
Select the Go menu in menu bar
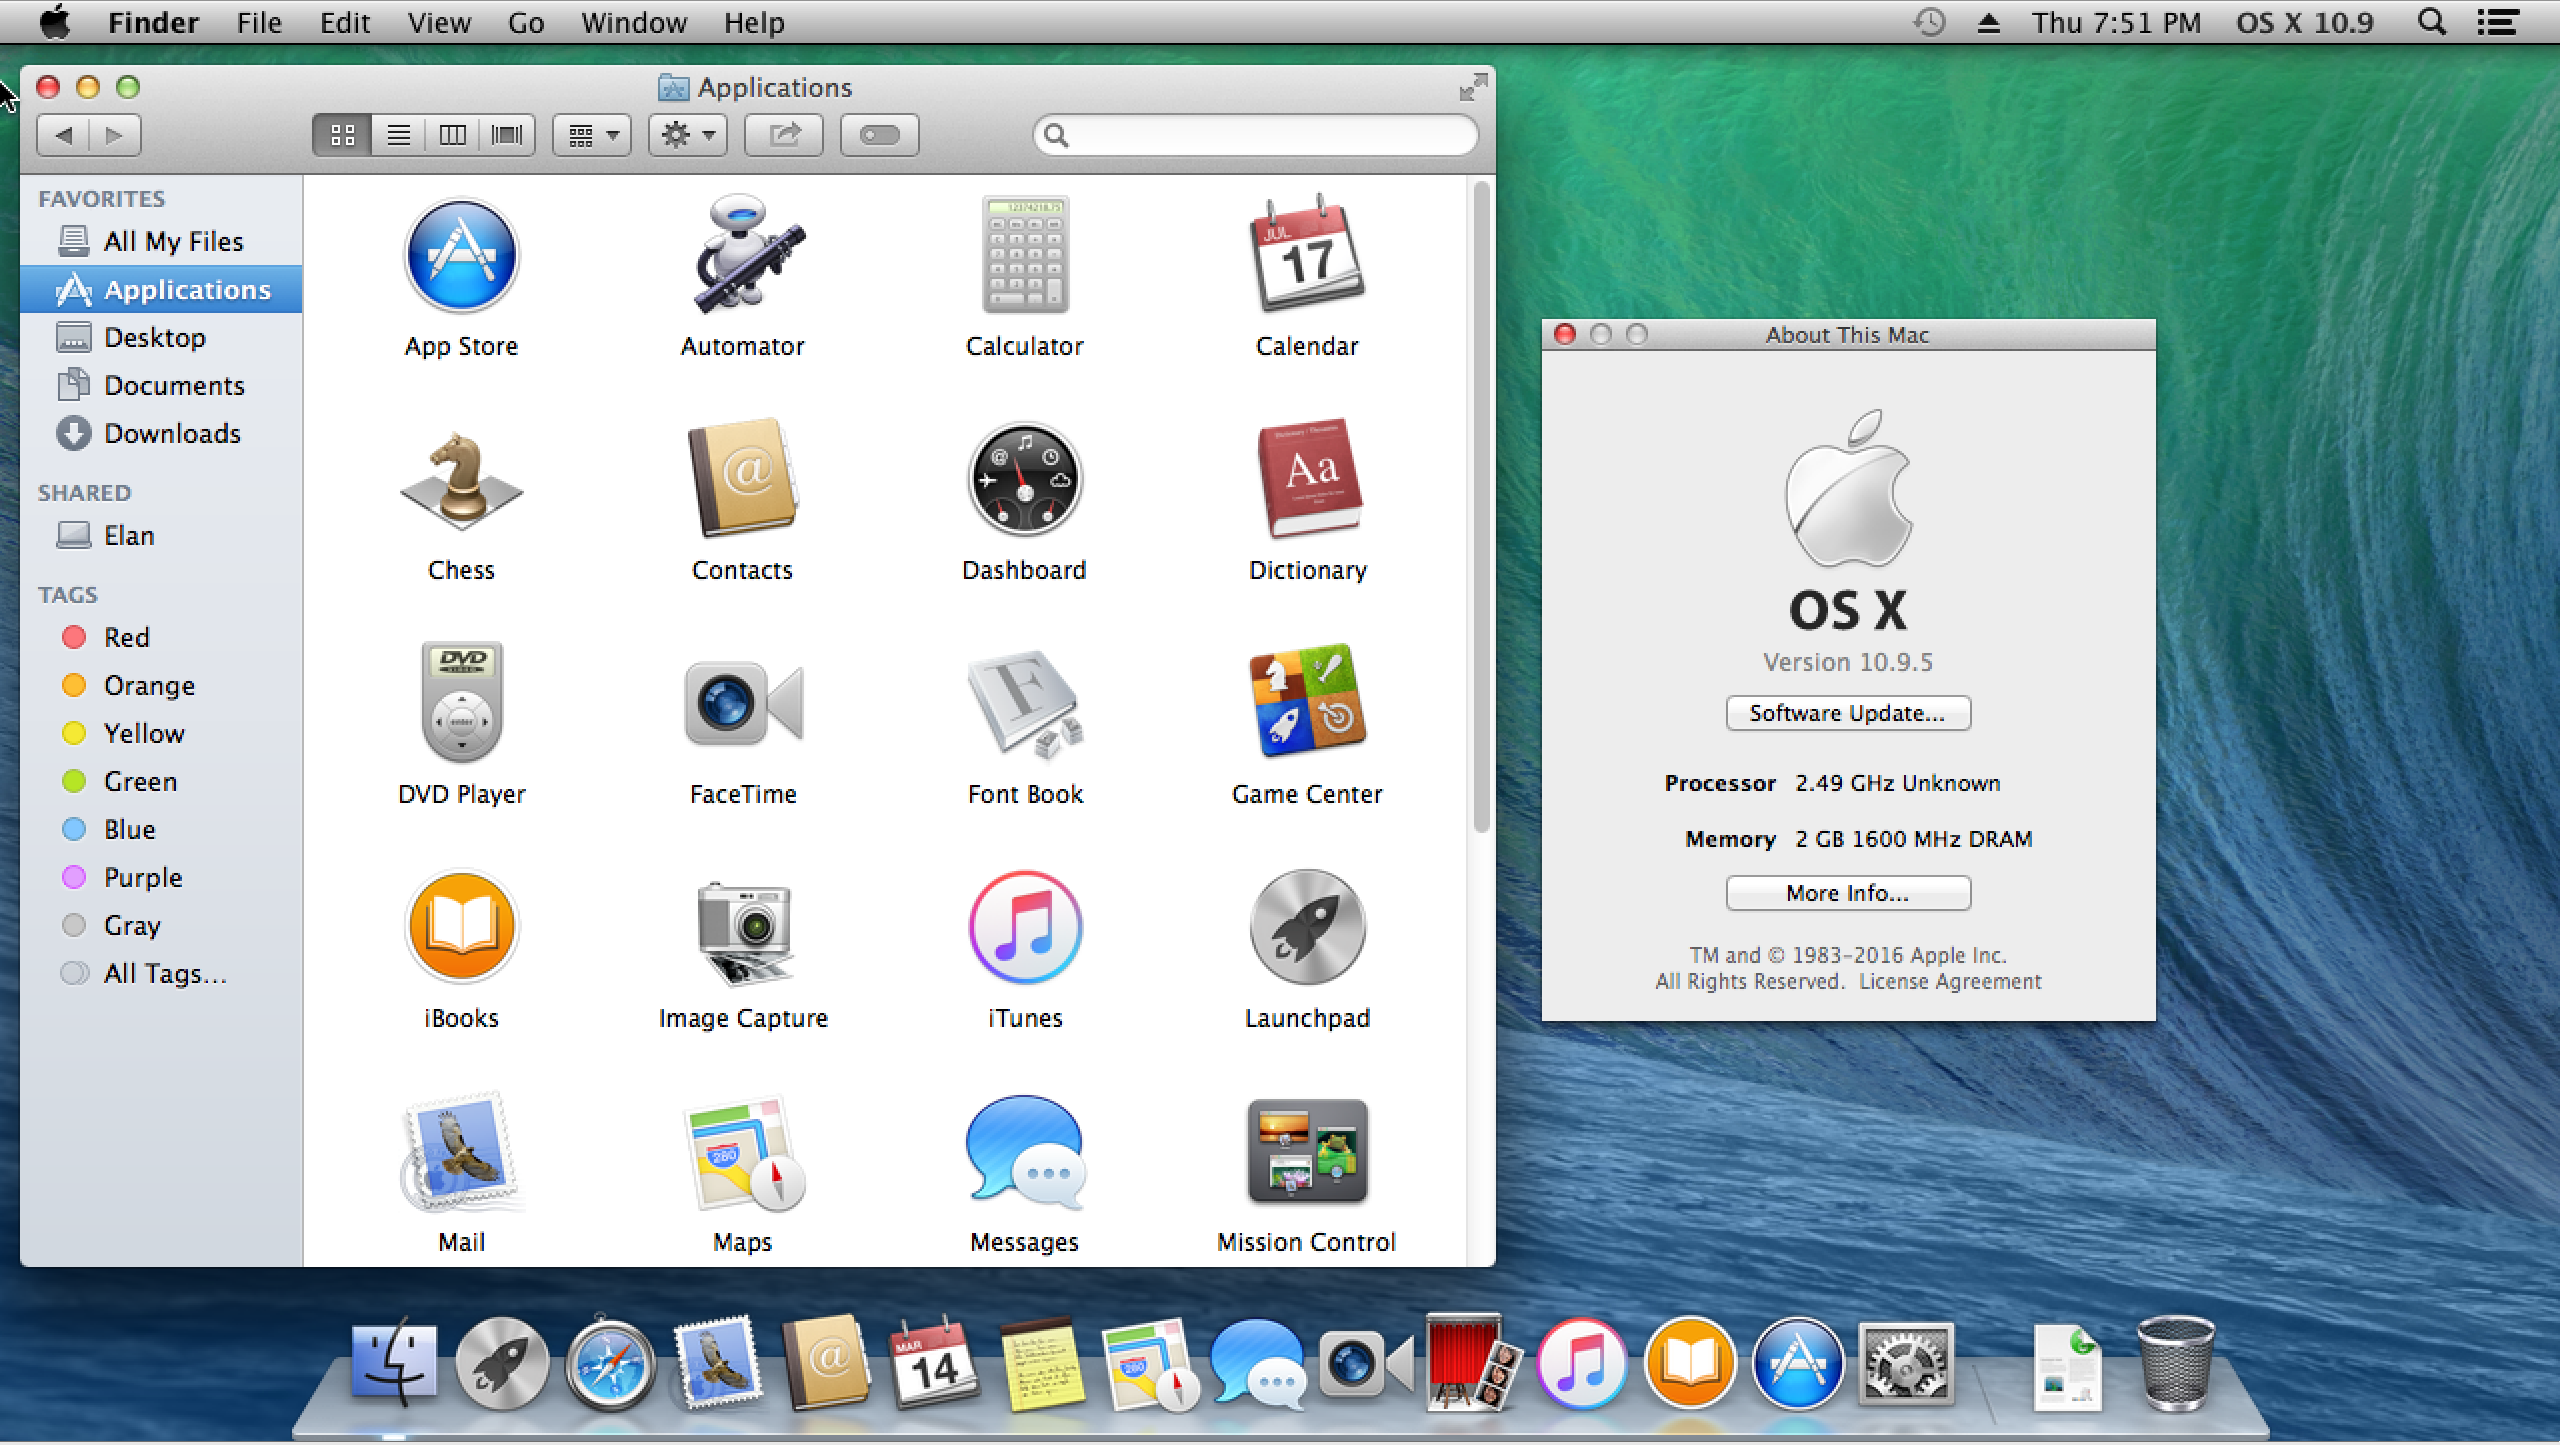coord(524,21)
